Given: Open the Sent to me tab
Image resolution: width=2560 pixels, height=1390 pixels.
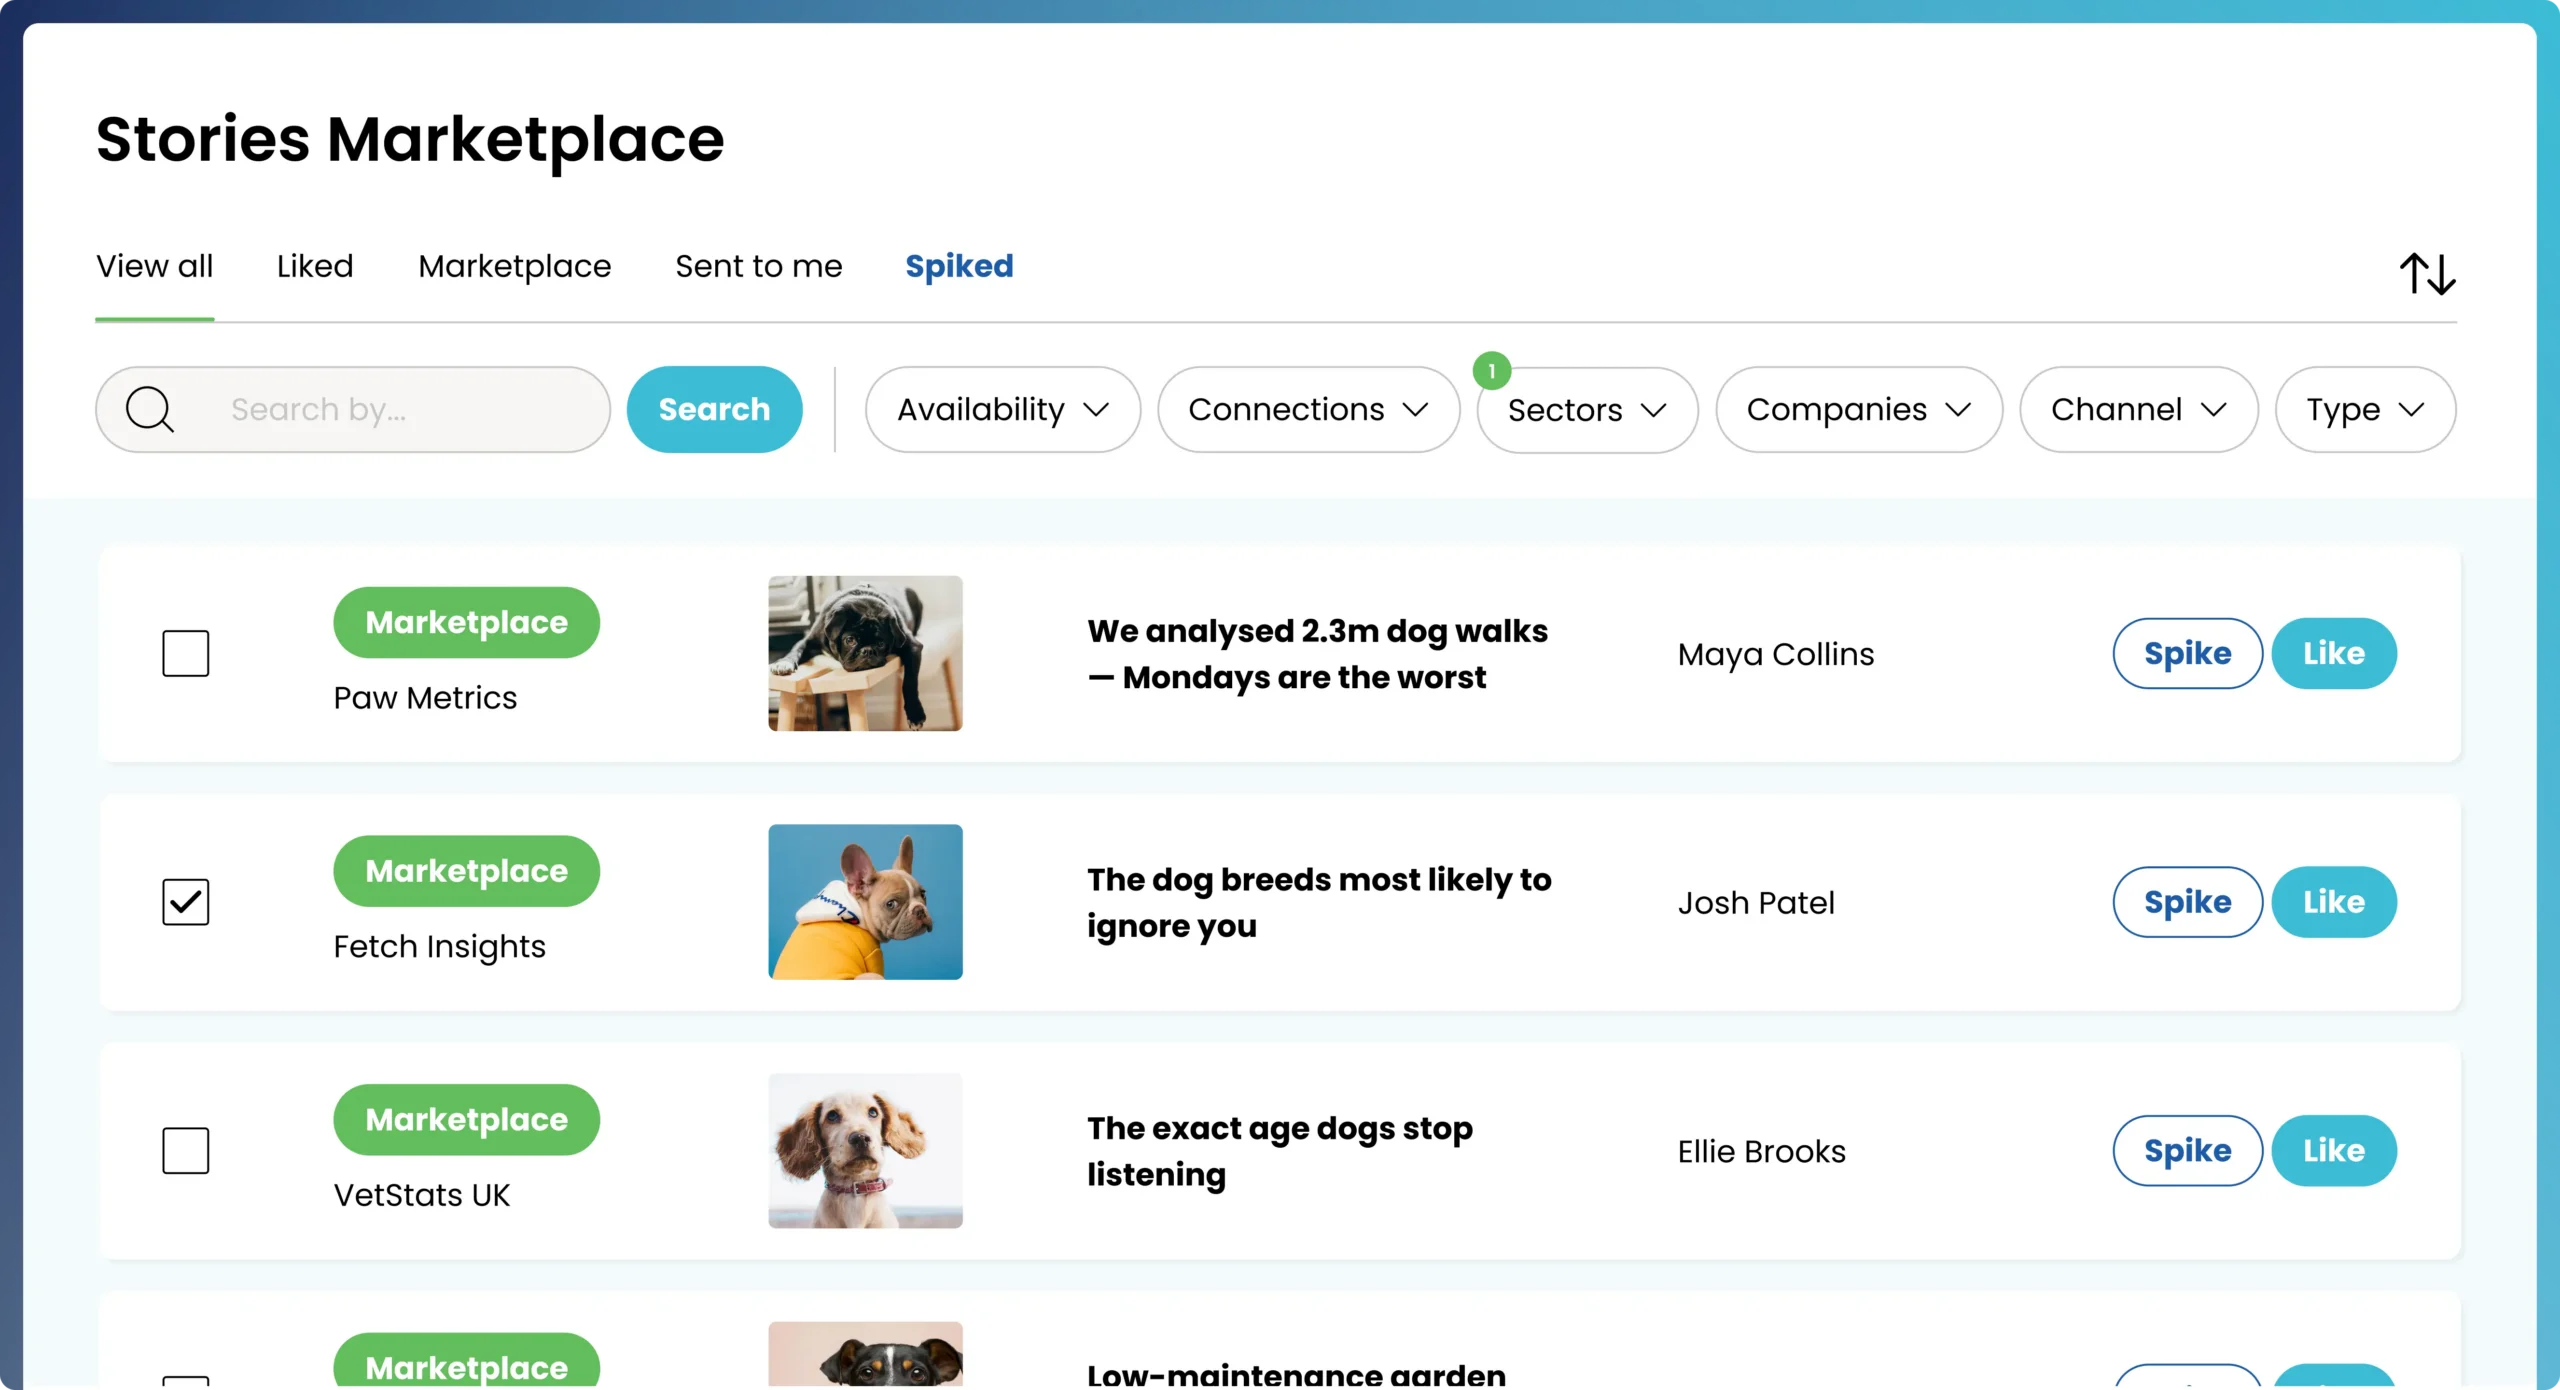Looking at the screenshot, I should click(758, 266).
